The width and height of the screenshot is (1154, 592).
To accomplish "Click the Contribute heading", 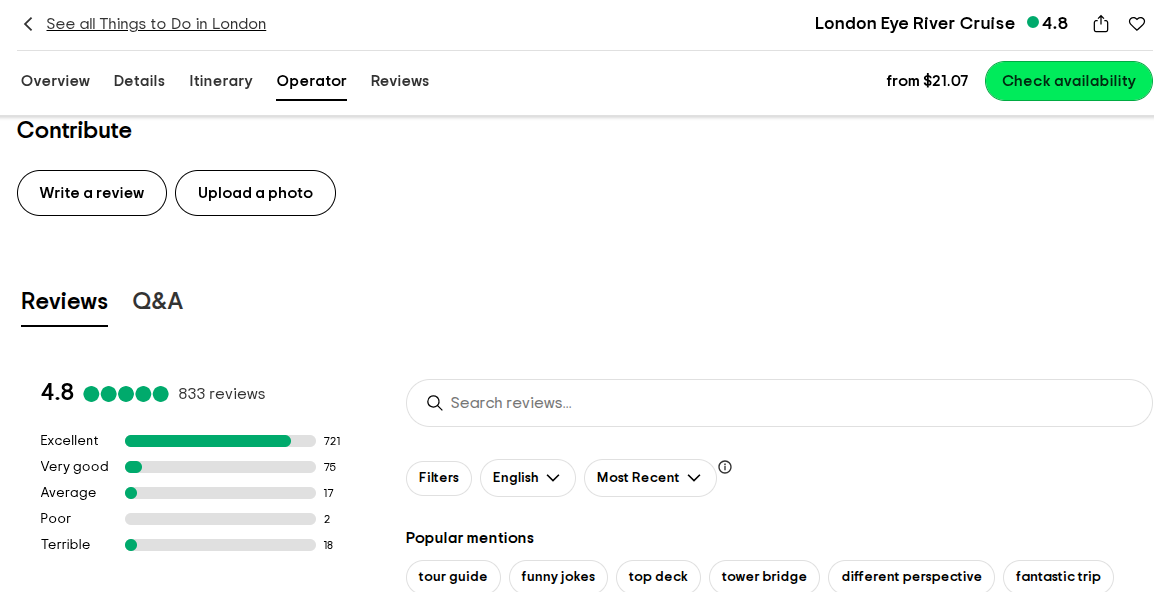I will (x=74, y=130).
